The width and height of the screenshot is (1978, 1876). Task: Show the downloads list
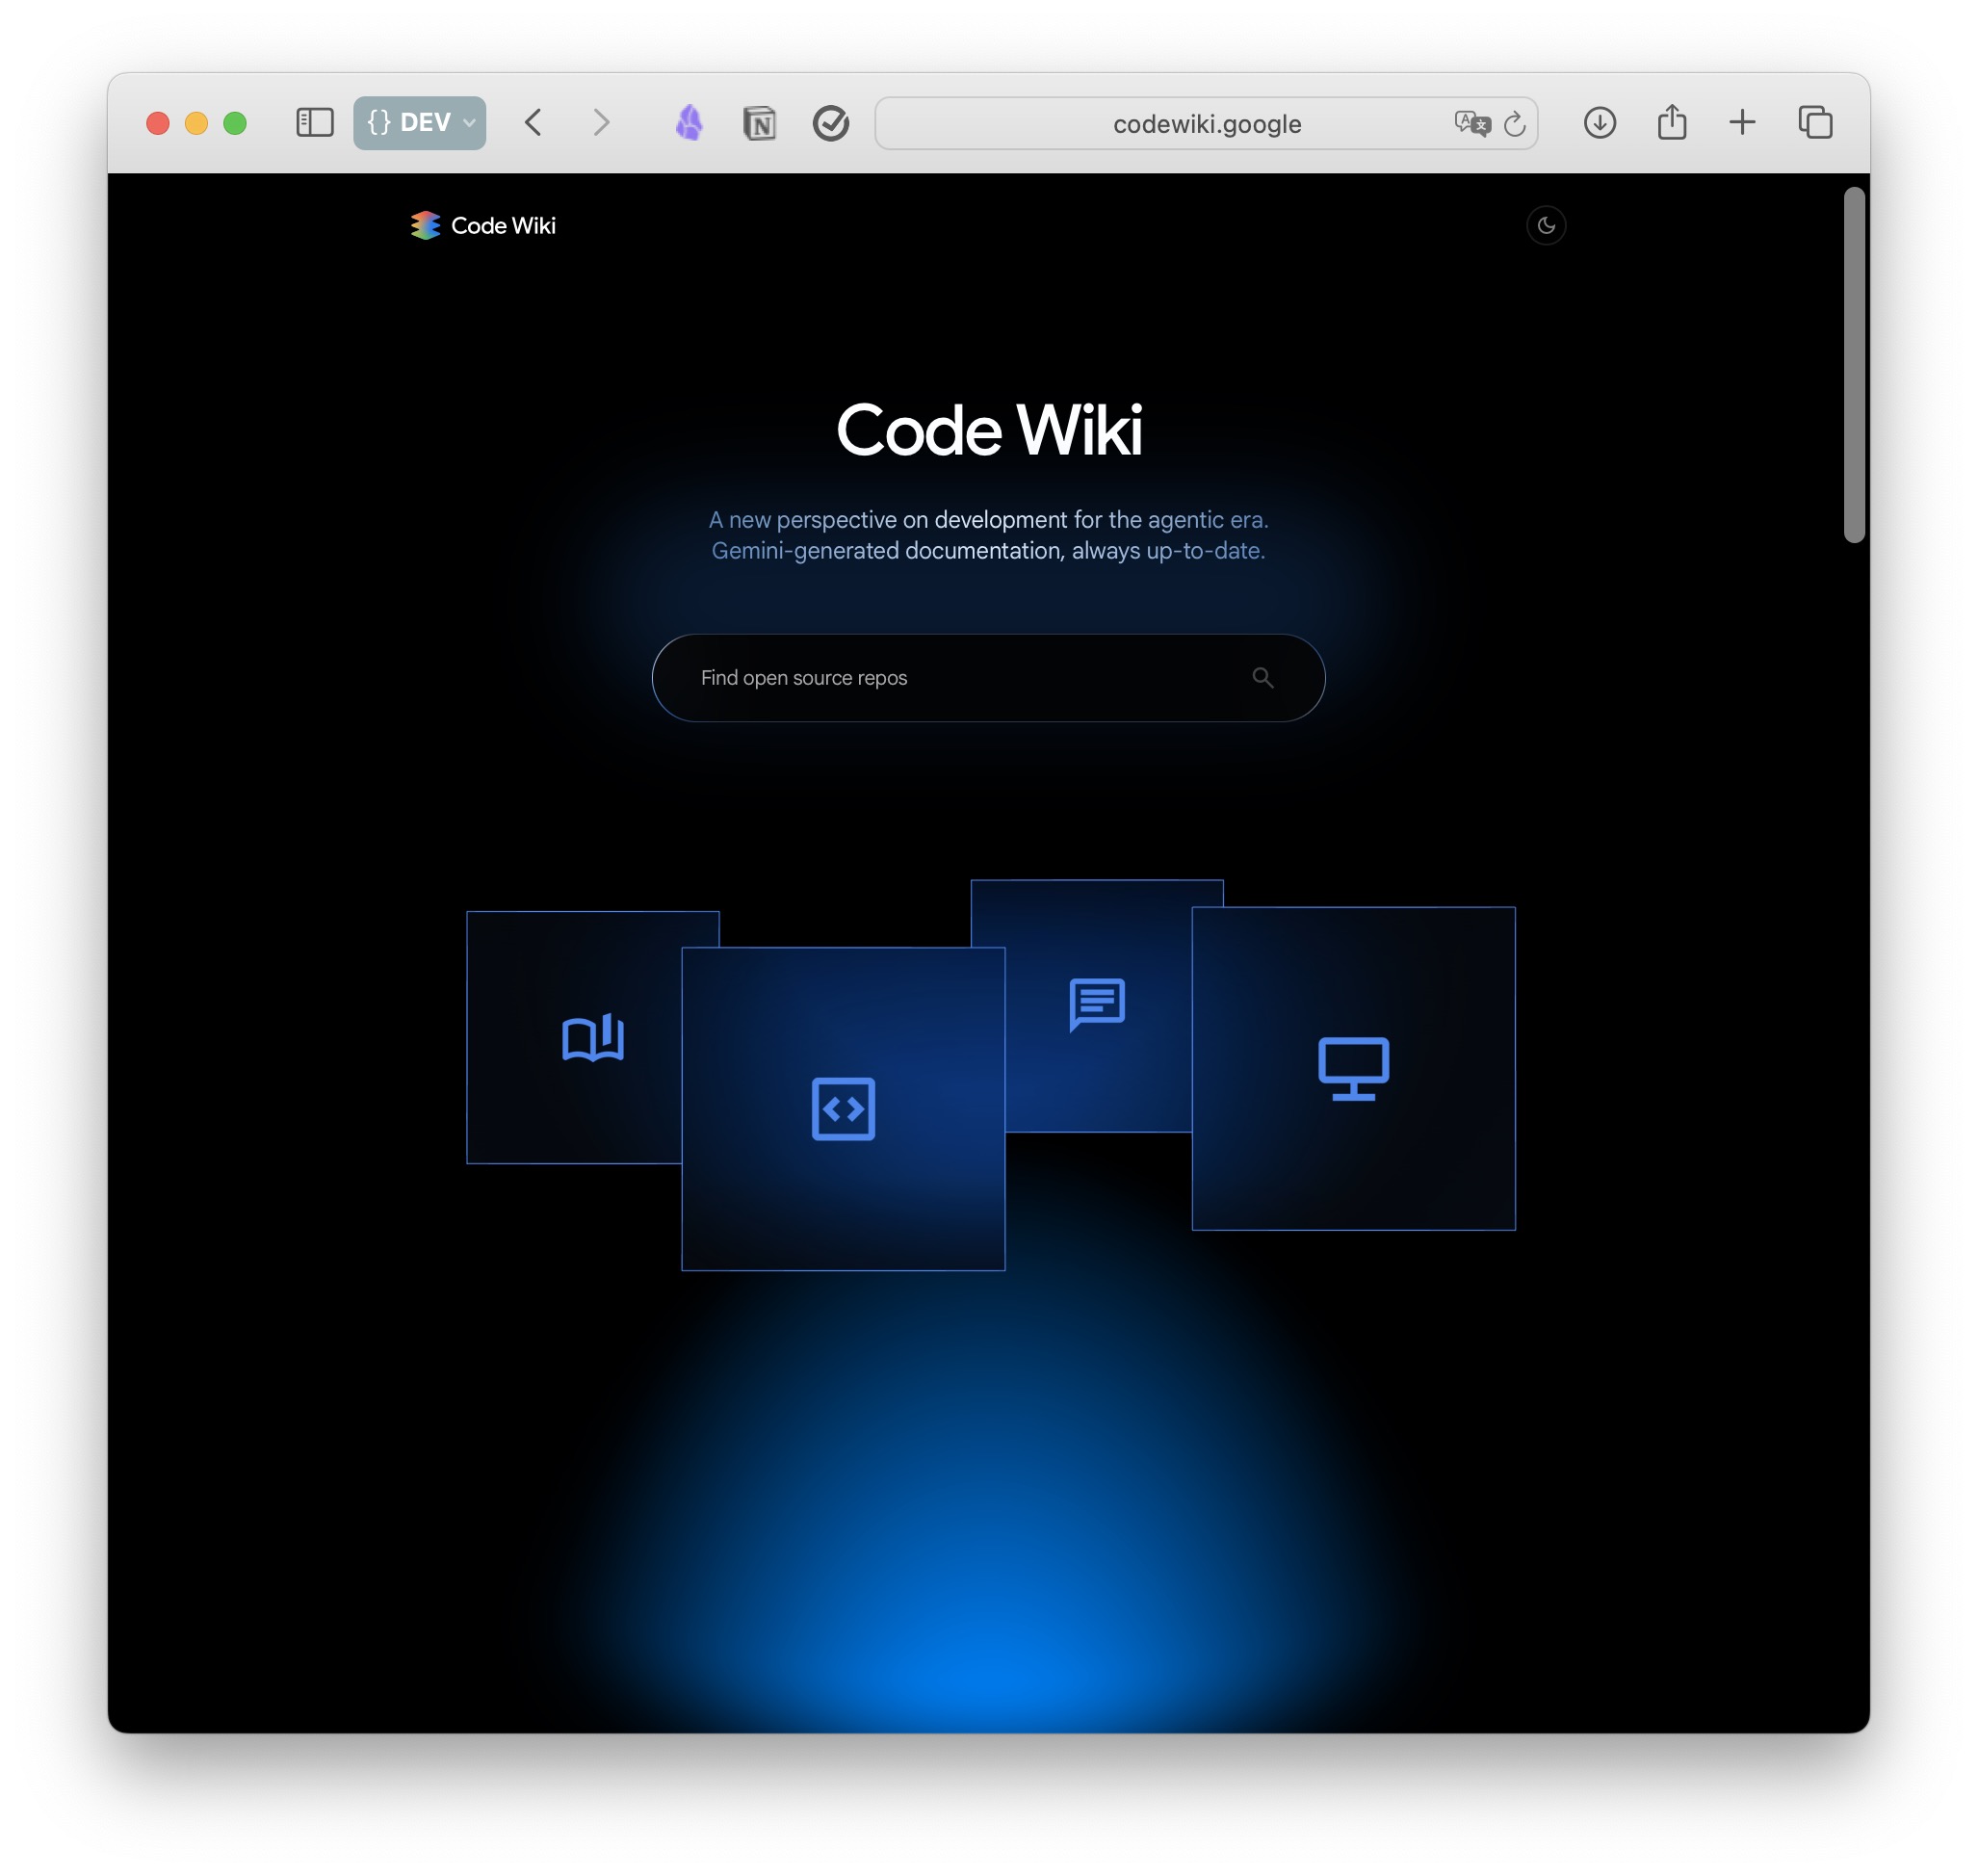tap(1599, 123)
